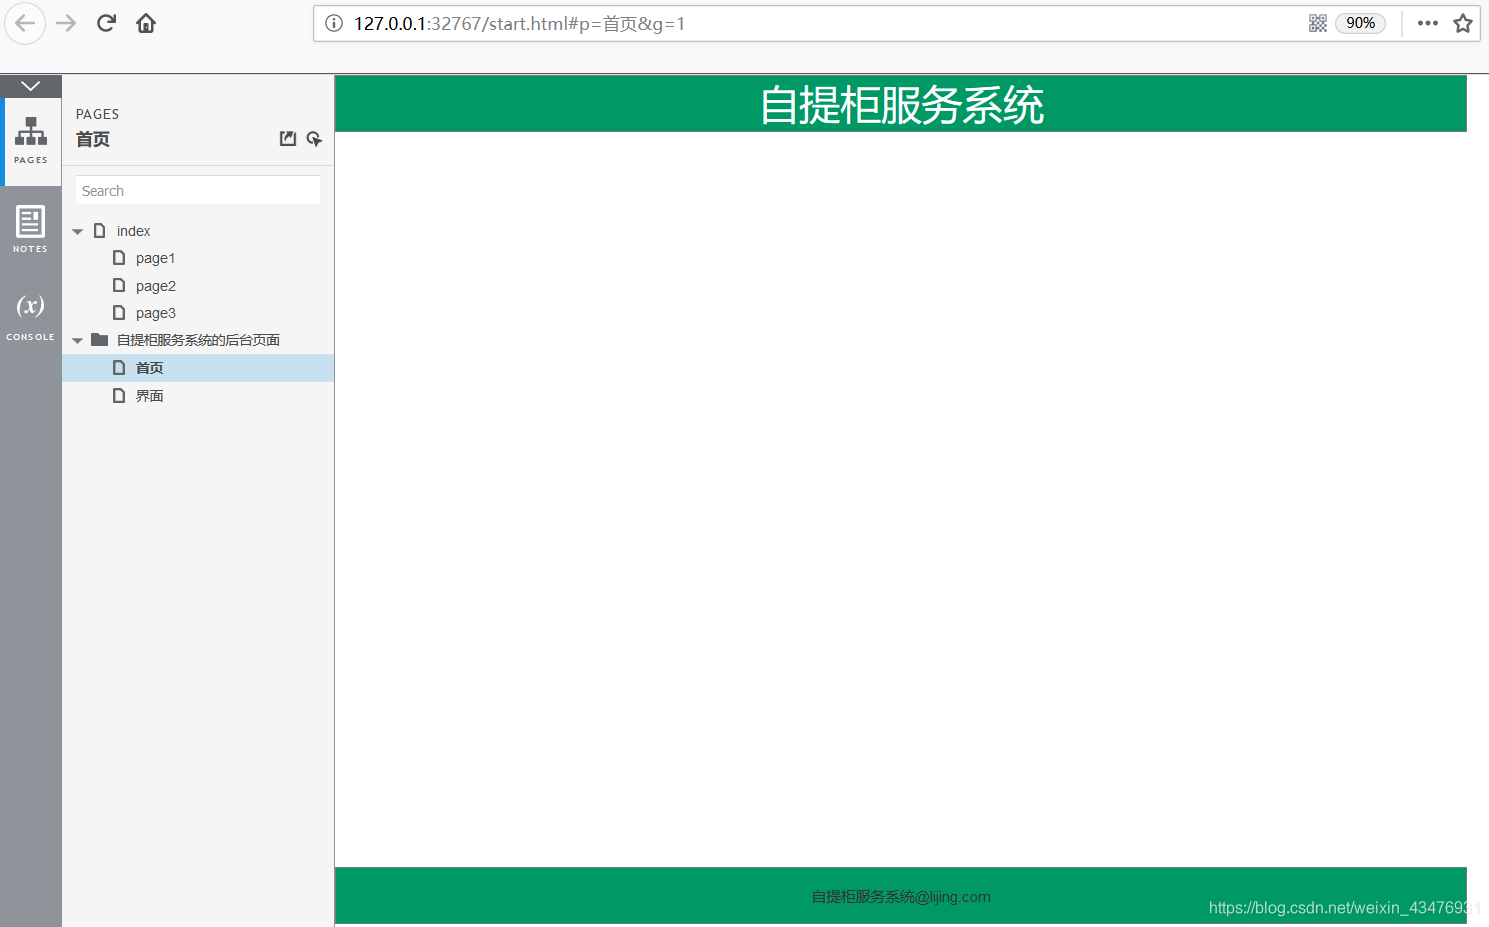Screen dimensions: 1489x927
Task: Click the 自提柜服务系统 header title
Action: pos(901,105)
